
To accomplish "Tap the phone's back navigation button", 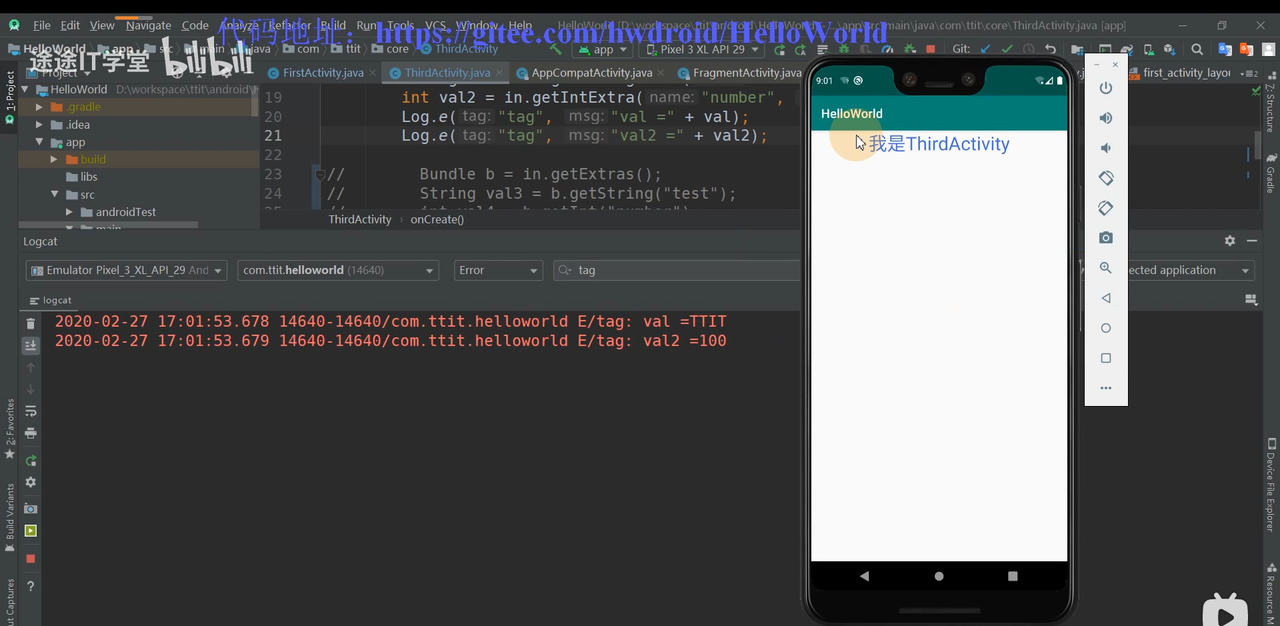I will pyautogui.click(x=865, y=576).
